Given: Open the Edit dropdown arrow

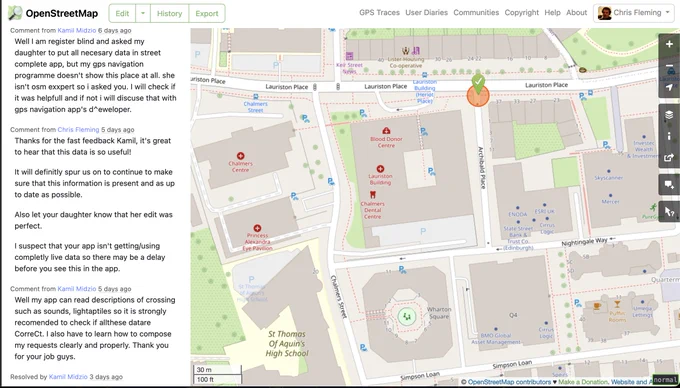Looking at the screenshot, I should click(143, 13).
